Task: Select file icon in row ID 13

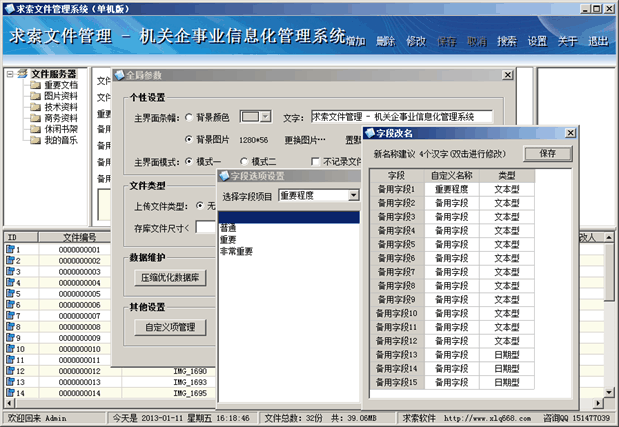Action: tap(10, 382)
